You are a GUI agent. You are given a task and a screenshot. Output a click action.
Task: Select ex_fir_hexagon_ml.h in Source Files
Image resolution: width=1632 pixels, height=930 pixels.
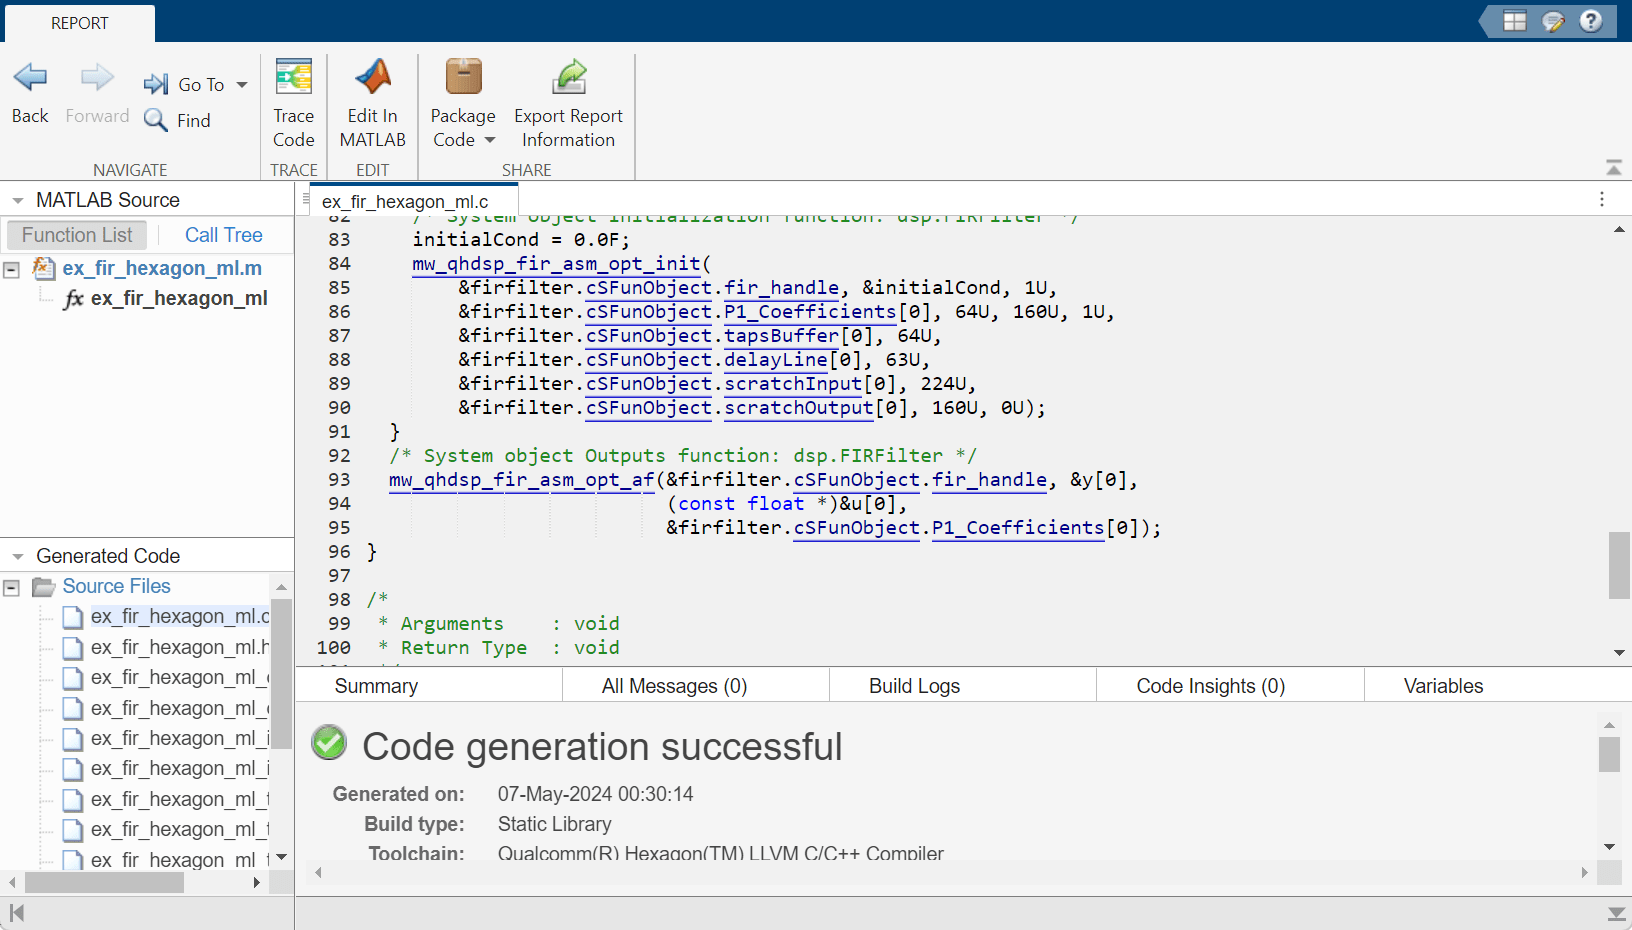pos(179,647)
